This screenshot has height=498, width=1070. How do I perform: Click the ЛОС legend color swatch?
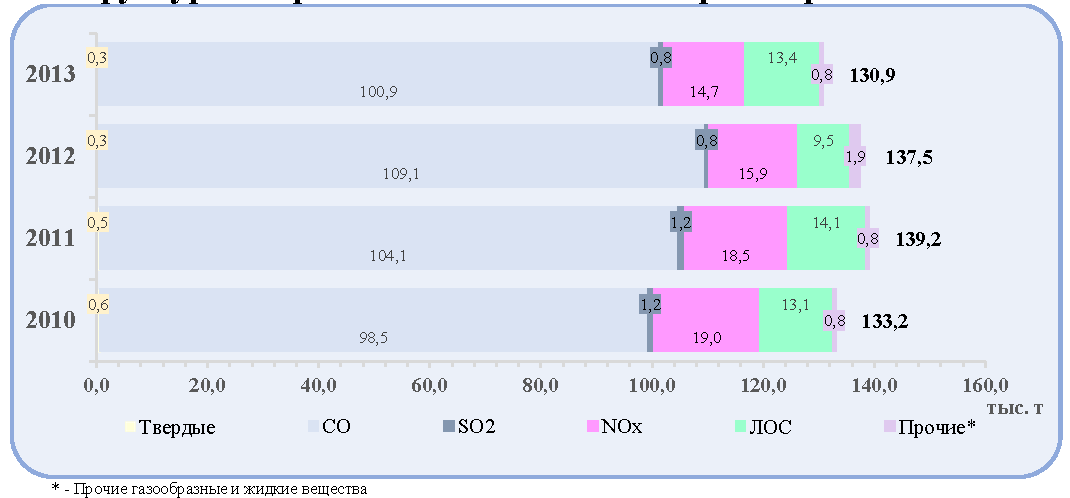[x=740, y=427]
